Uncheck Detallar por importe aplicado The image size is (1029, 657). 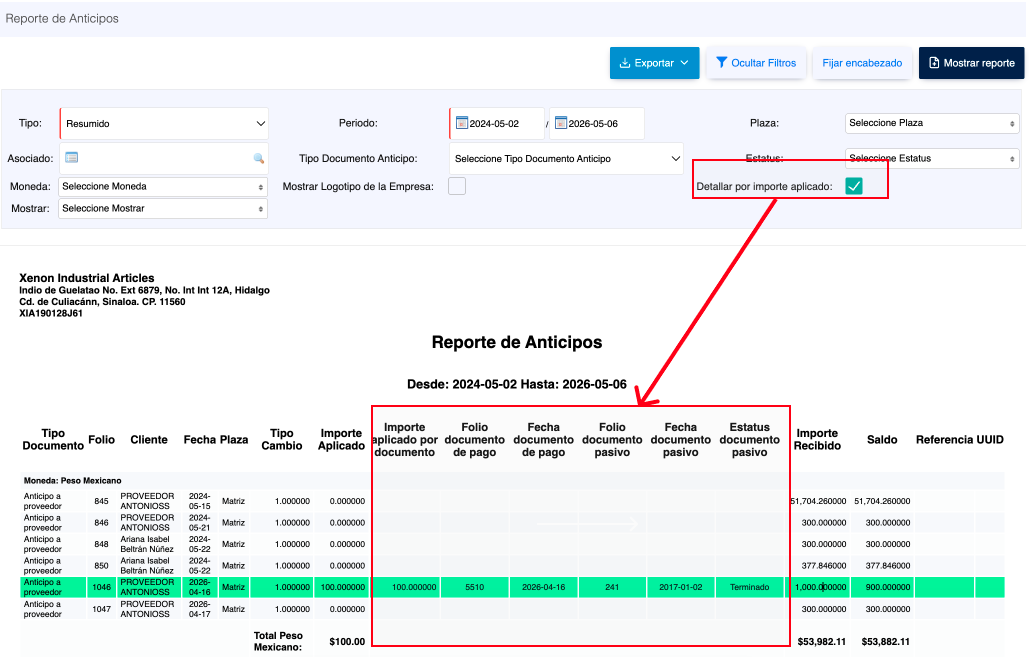pos(854,186)
